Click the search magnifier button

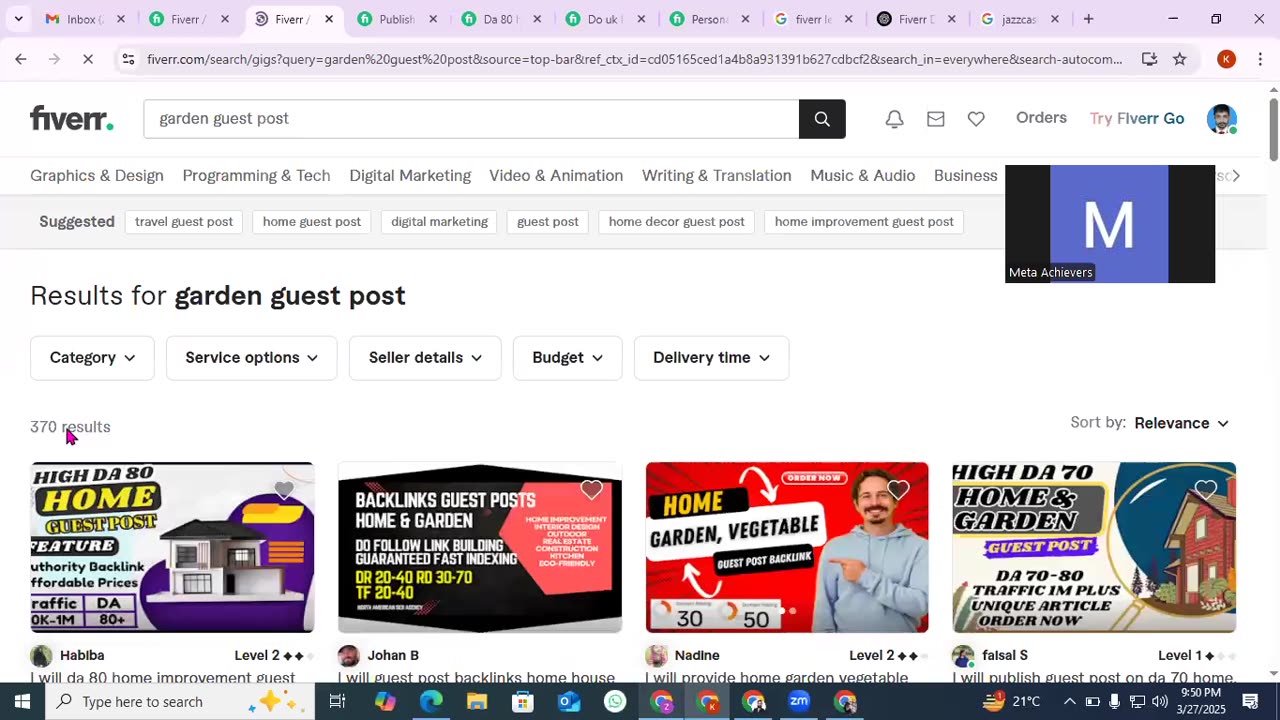(822, 119)
